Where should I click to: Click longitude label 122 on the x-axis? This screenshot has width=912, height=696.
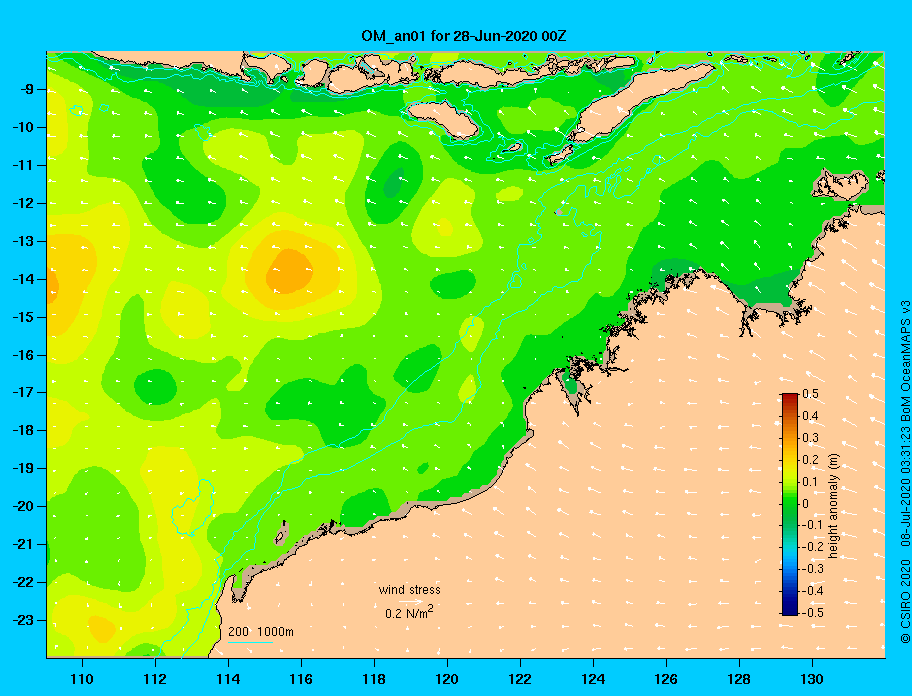(x=520, y=679)
